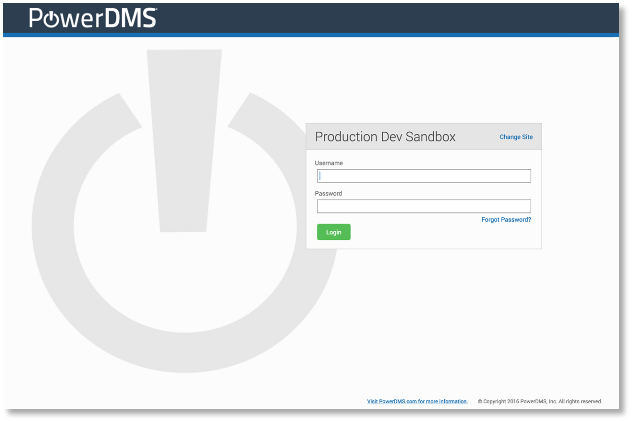The height and width of the screenshot is (422, 632).
Task: Click the dark navy header bar
Action: (400, 18)
